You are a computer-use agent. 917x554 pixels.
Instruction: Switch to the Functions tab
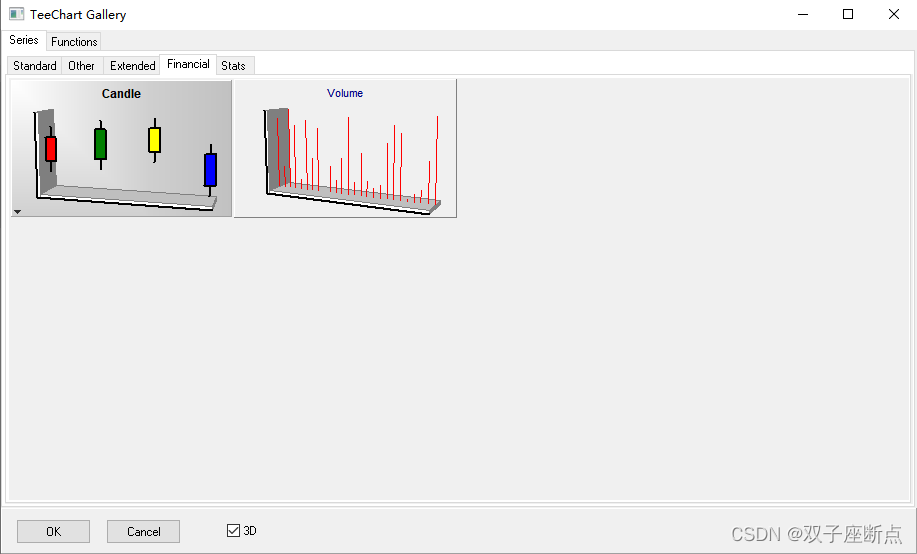74,42
